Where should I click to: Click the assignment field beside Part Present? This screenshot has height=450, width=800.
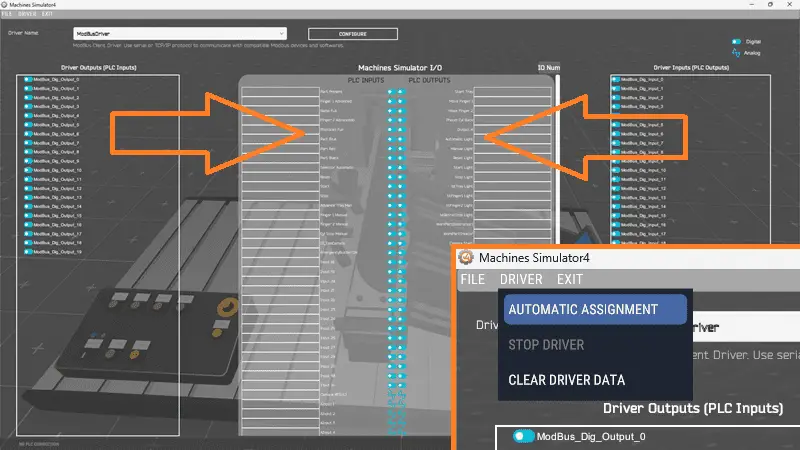tap(280, 92)
